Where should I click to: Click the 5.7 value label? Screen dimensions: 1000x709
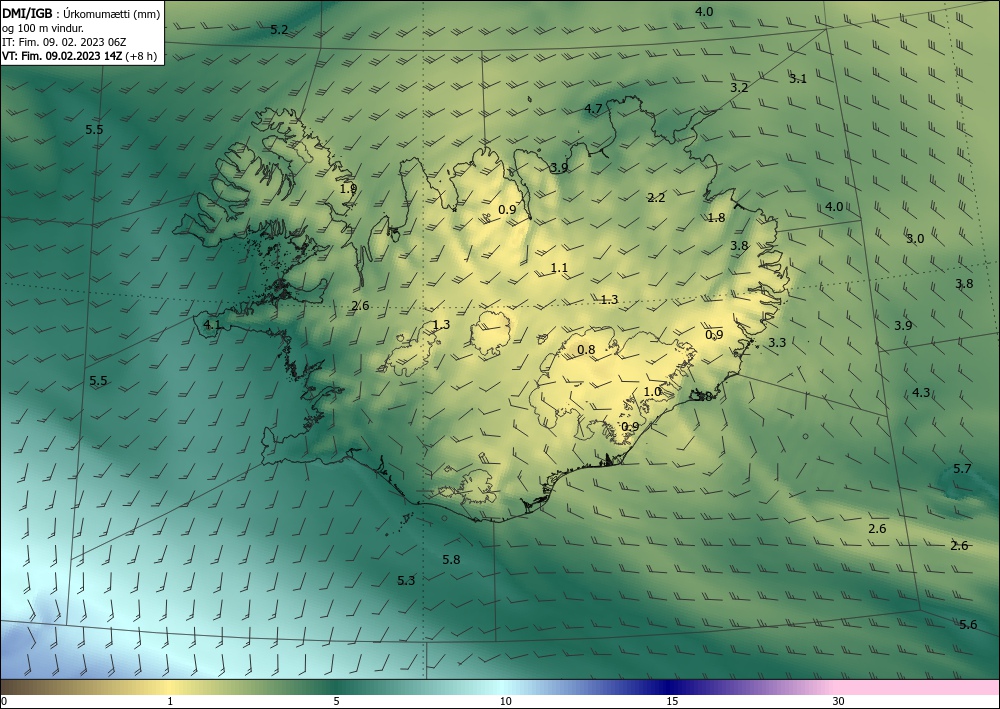pos(962,469)
